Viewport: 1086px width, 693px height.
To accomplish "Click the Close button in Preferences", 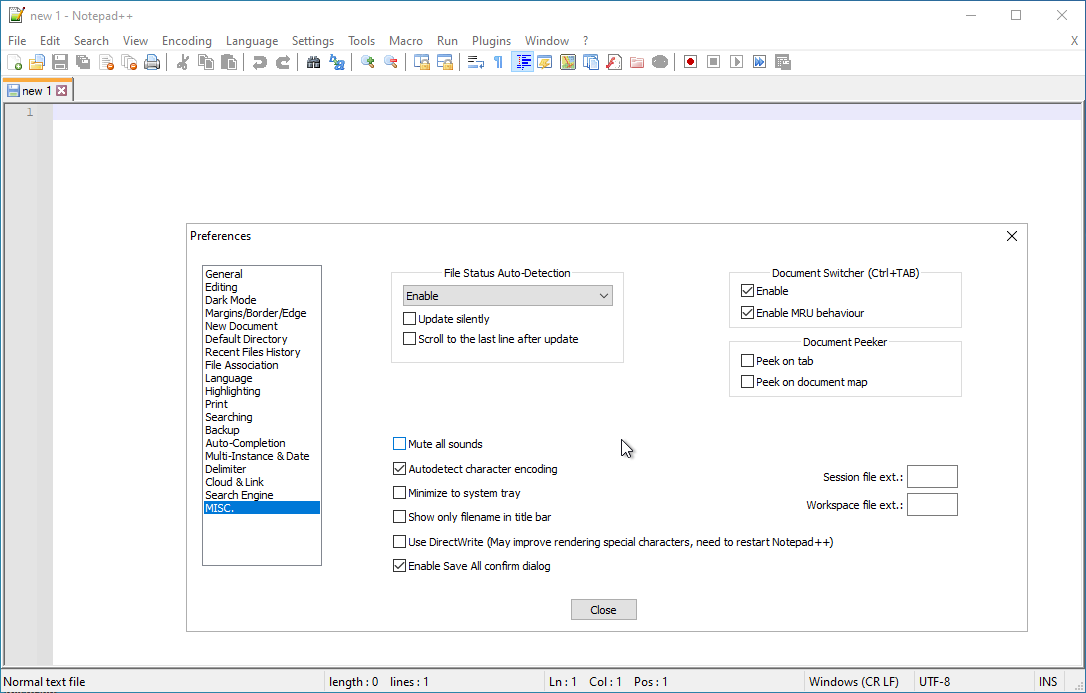I will tap(603, 610).
